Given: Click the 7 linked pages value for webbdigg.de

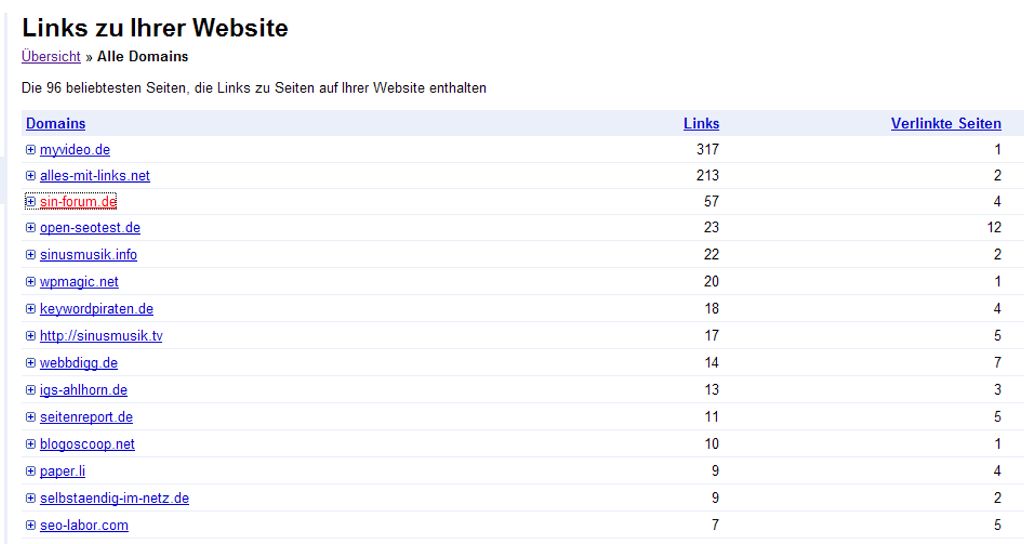Looking at the screenshot, I should point(997,363).
